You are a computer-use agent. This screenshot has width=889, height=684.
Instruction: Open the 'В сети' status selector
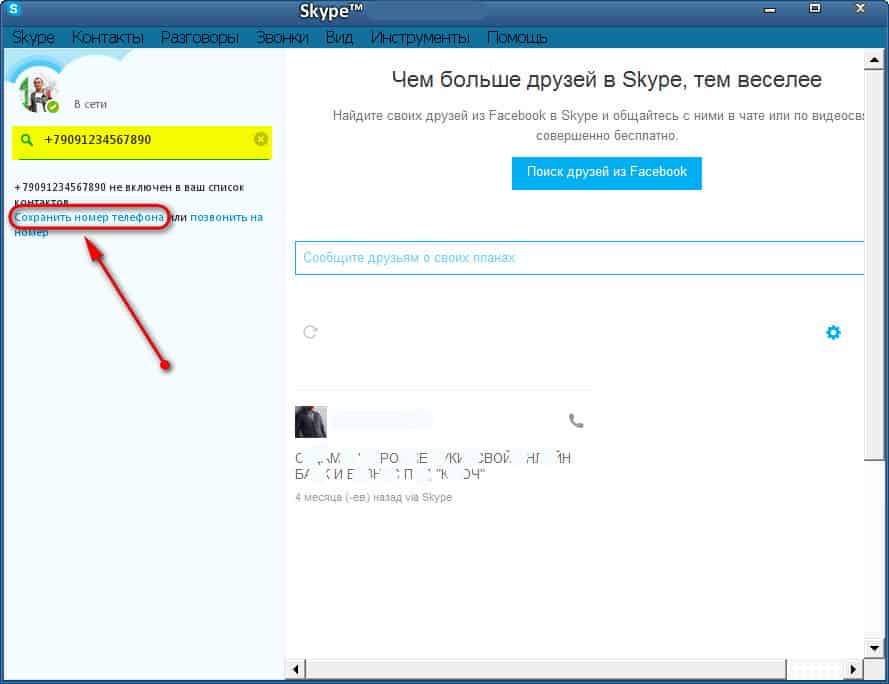coord(90,104)
